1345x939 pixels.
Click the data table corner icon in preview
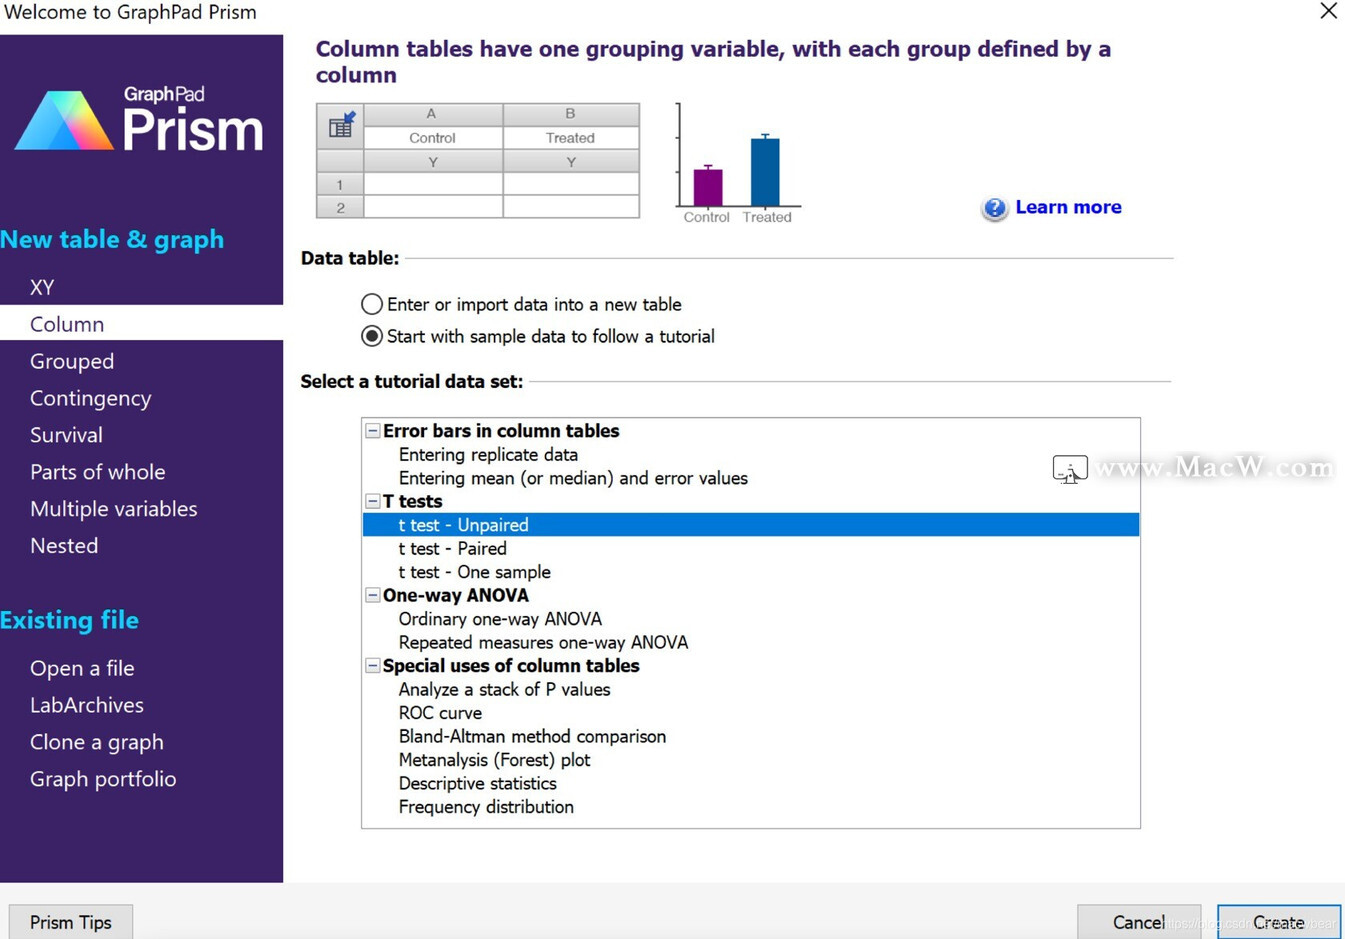point(340,126)
